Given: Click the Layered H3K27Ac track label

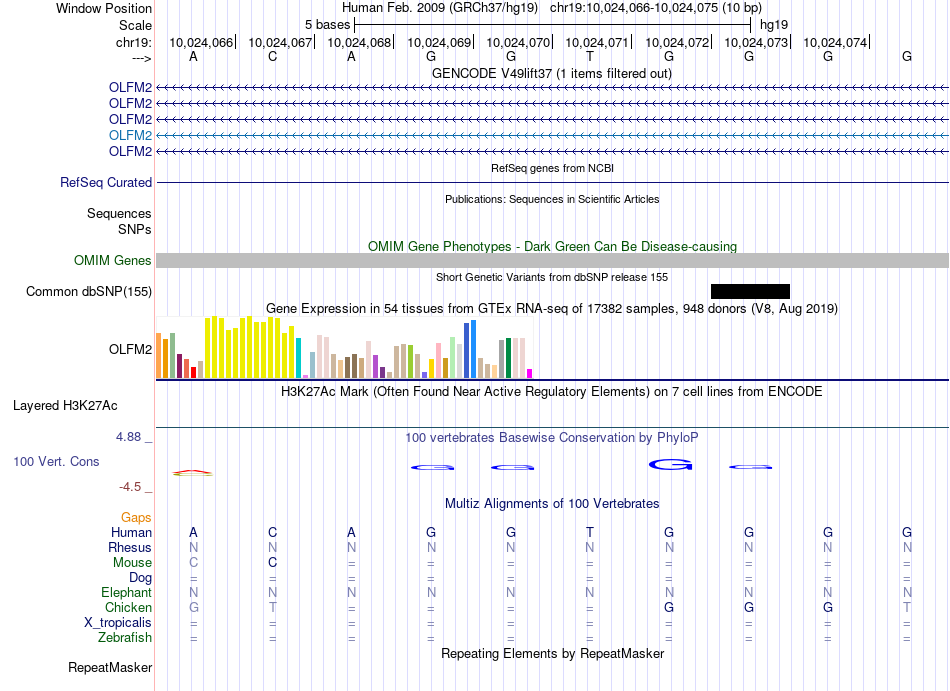Looking at the screenshot, I should pyautogui.click(x=65, y=406).
